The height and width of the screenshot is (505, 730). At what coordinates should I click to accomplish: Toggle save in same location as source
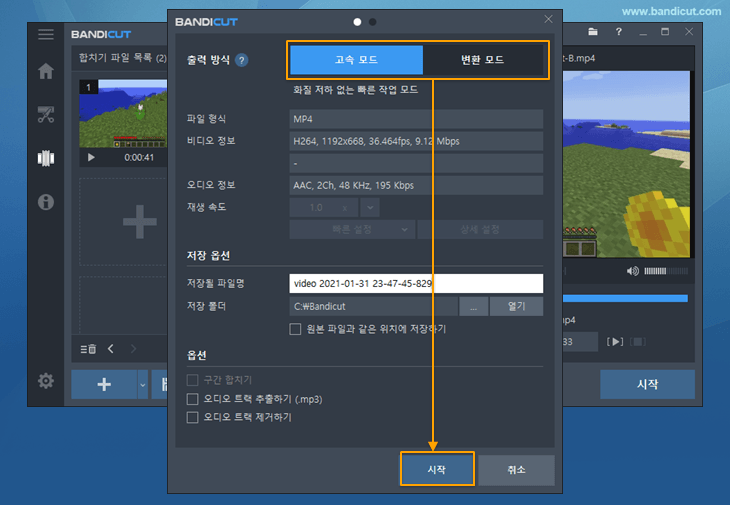[295, 329]
